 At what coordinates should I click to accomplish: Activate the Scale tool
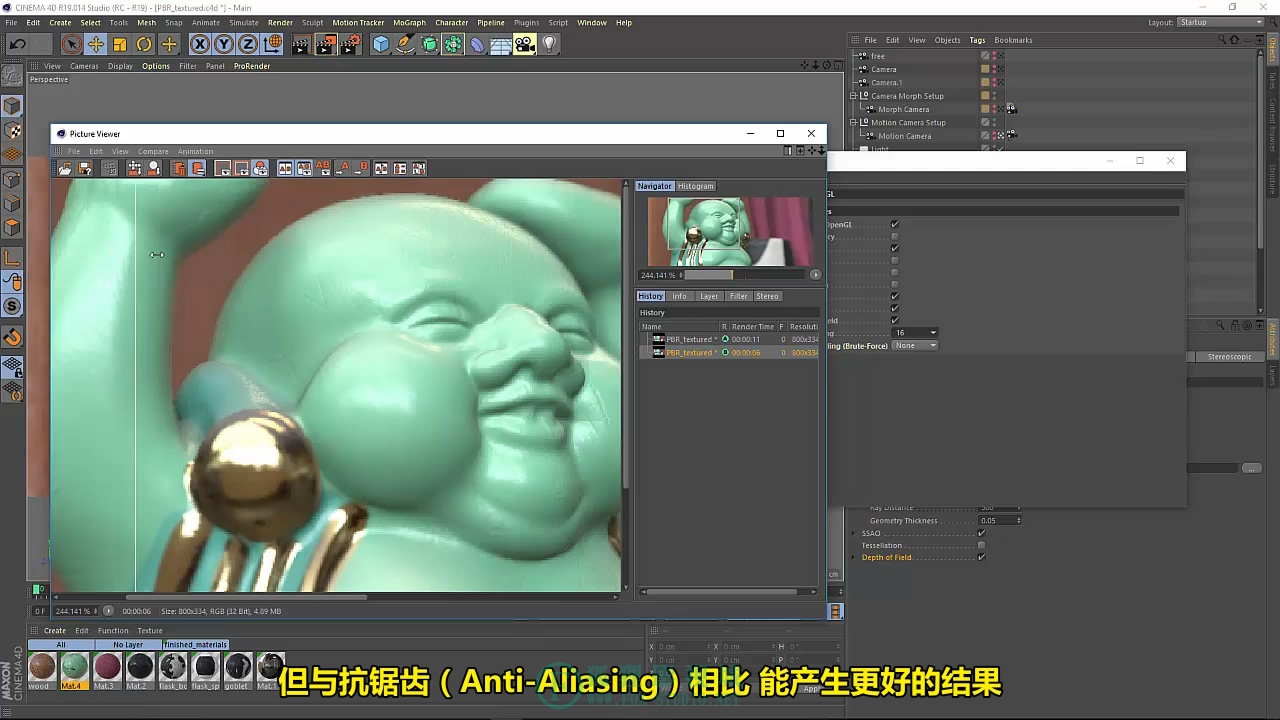click(x=120, y=44)
